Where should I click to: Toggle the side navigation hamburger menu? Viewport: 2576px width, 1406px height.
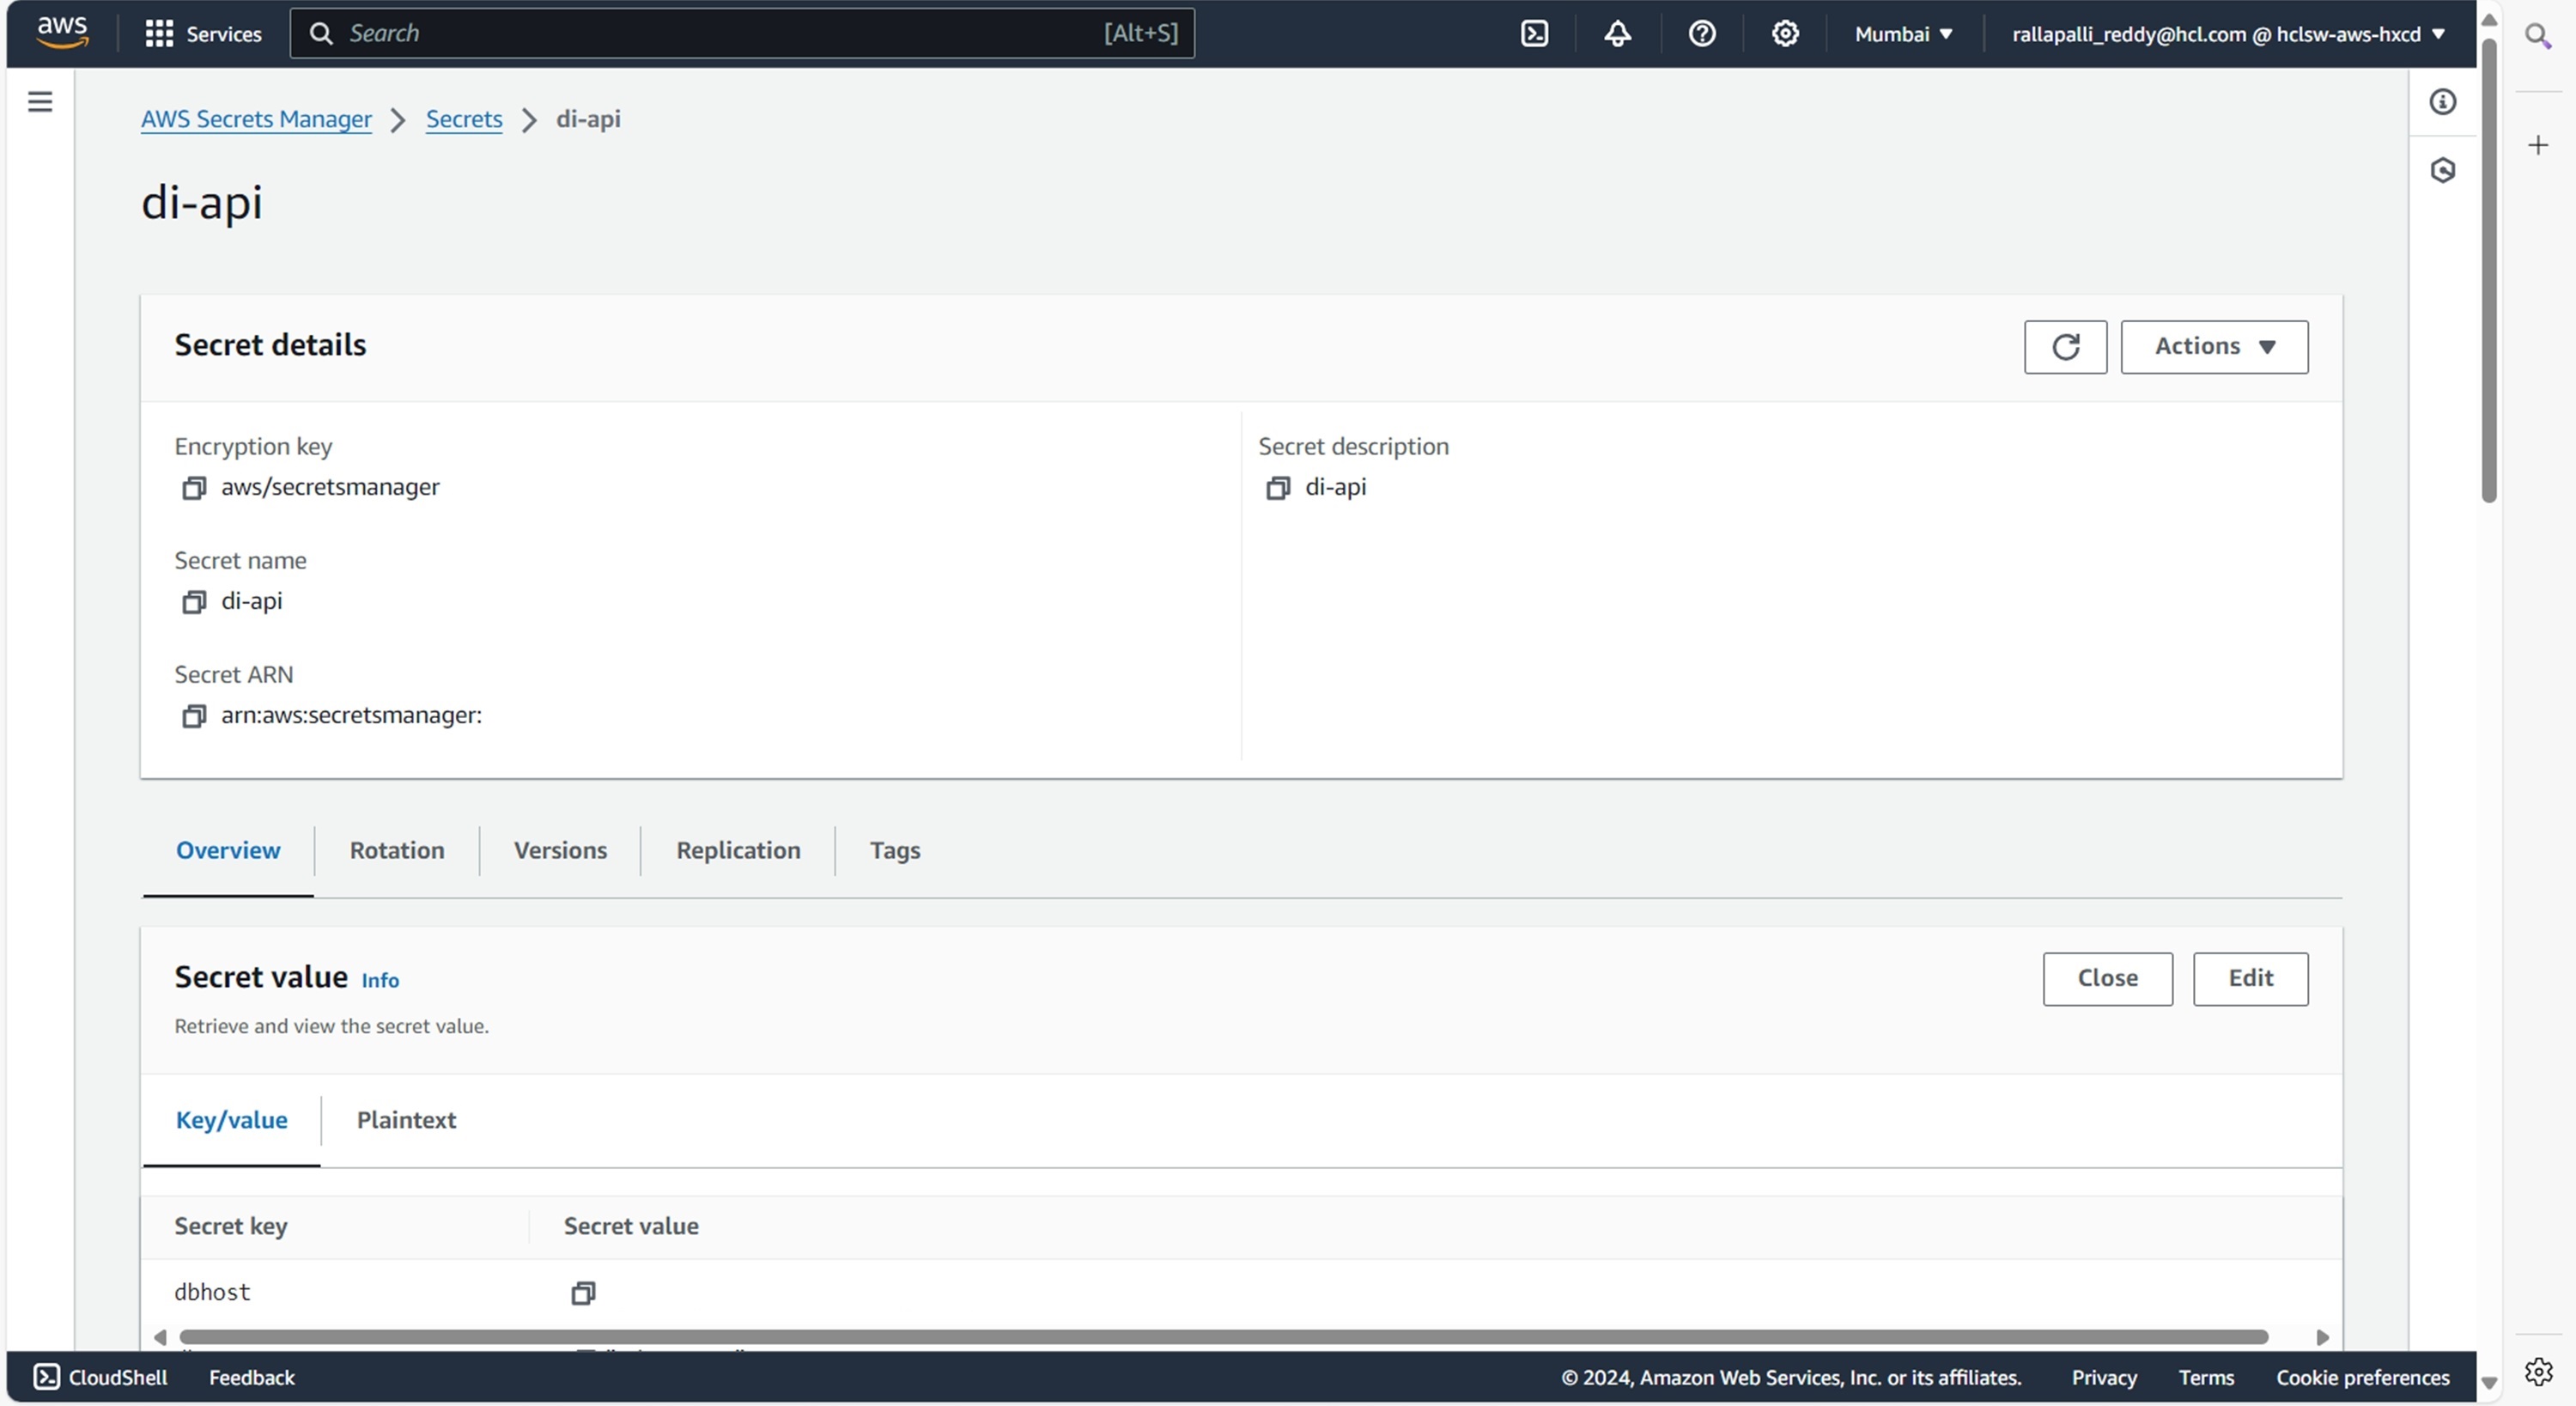[40, 102]
